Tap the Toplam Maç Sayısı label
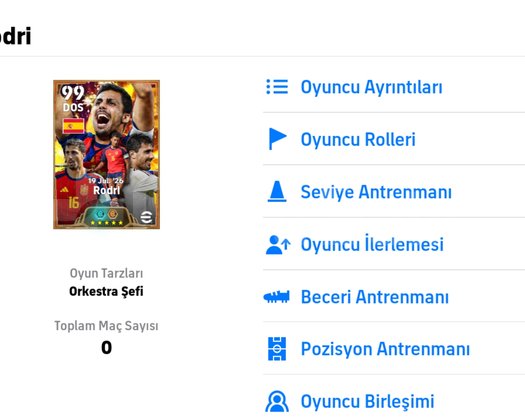Image resolution: width=525 pixels, height=420 pixels. 106,326
